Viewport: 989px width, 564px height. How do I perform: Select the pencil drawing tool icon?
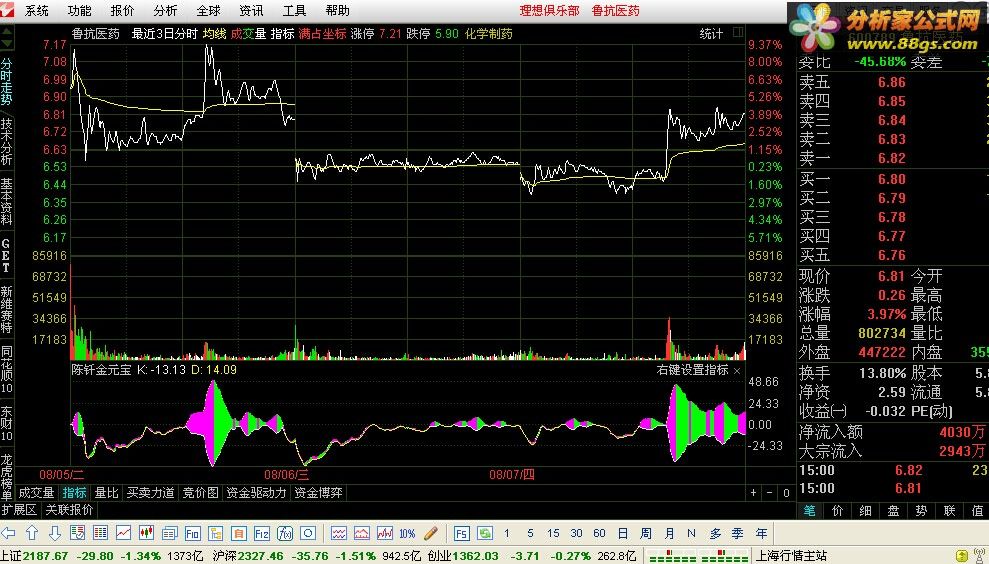click(431, 533)
